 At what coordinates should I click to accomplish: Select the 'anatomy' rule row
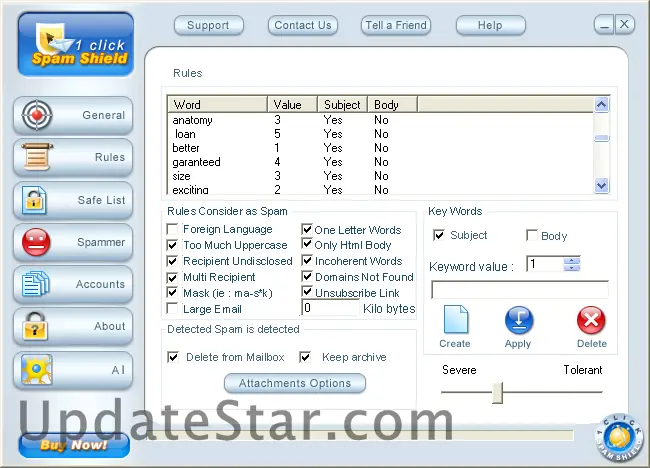tap(381, 120)
